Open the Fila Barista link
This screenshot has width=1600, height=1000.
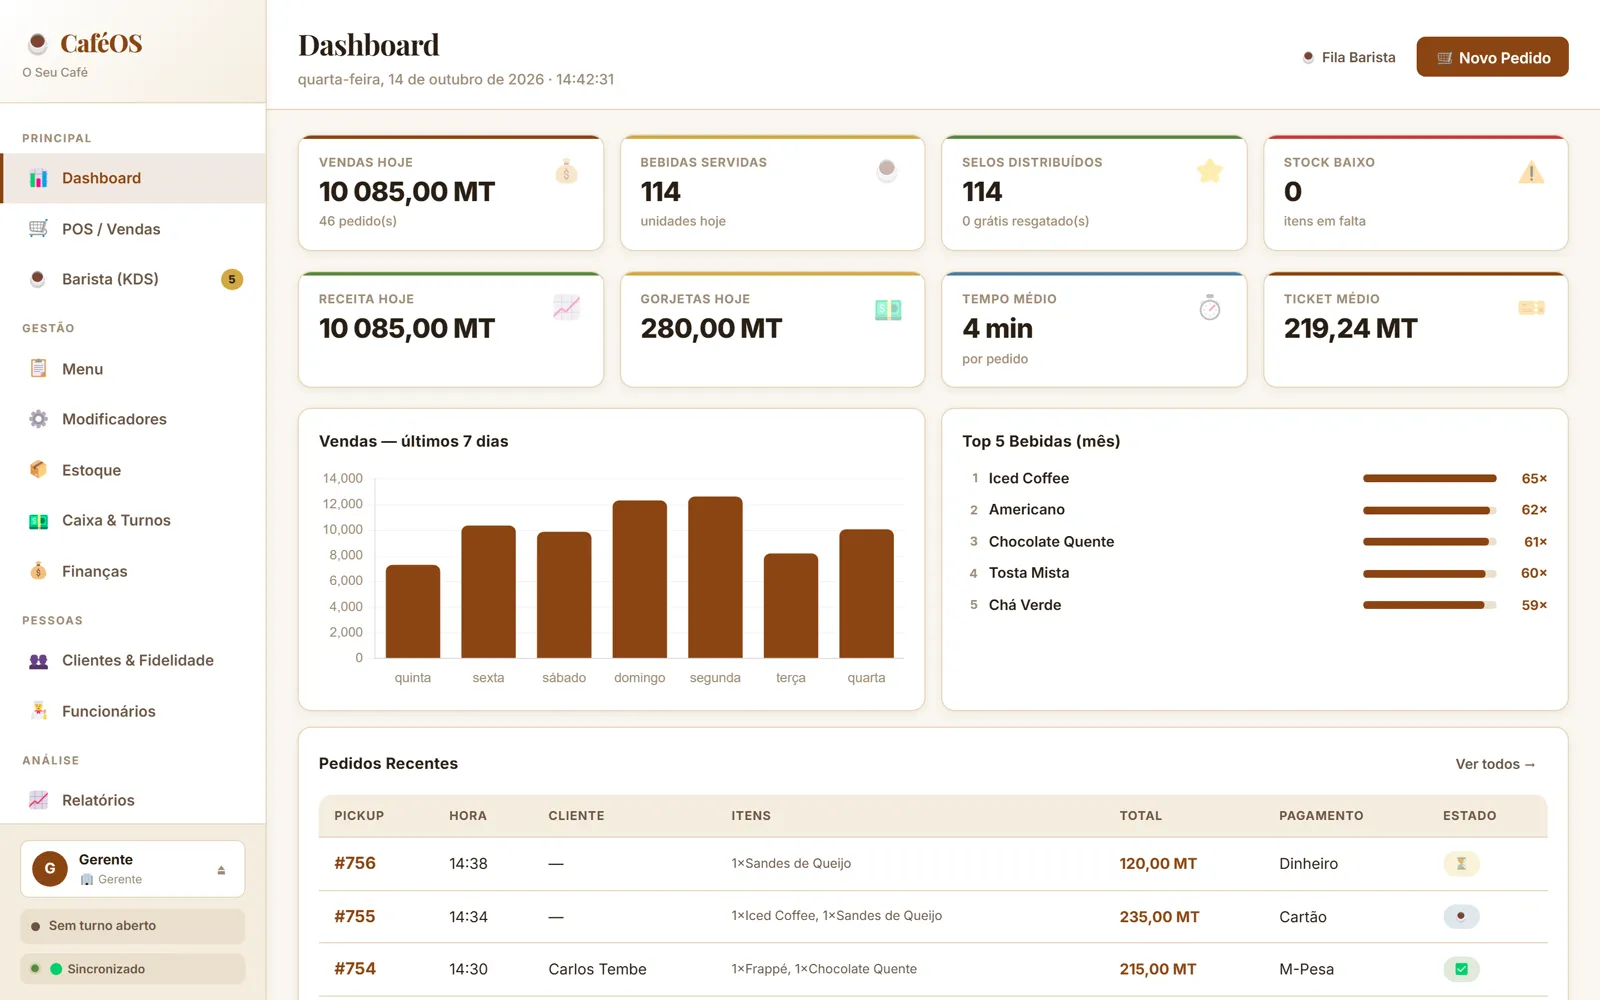point(1348,57)
